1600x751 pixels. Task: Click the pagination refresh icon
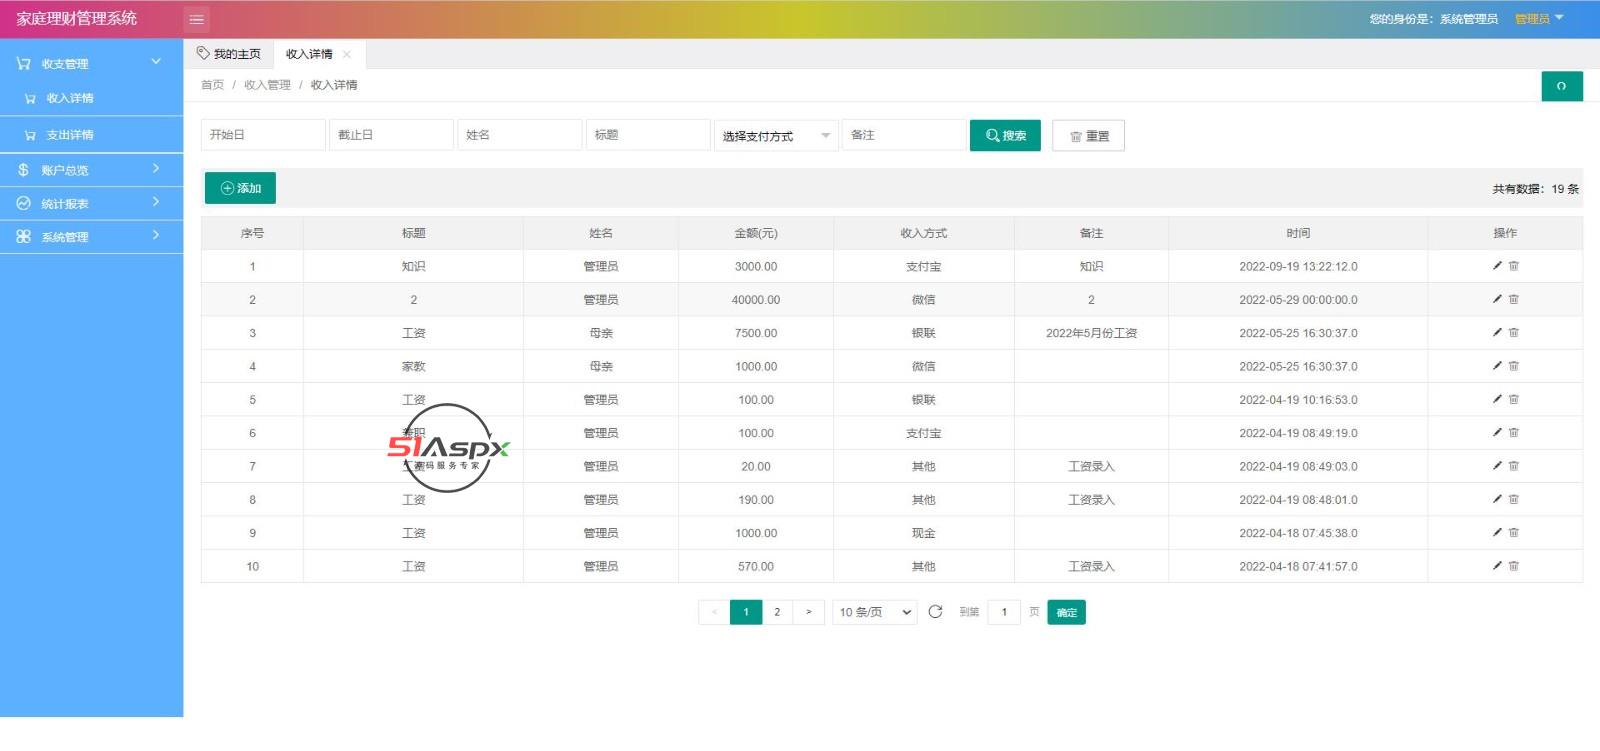pyautogui.click(x=935, y=612)
